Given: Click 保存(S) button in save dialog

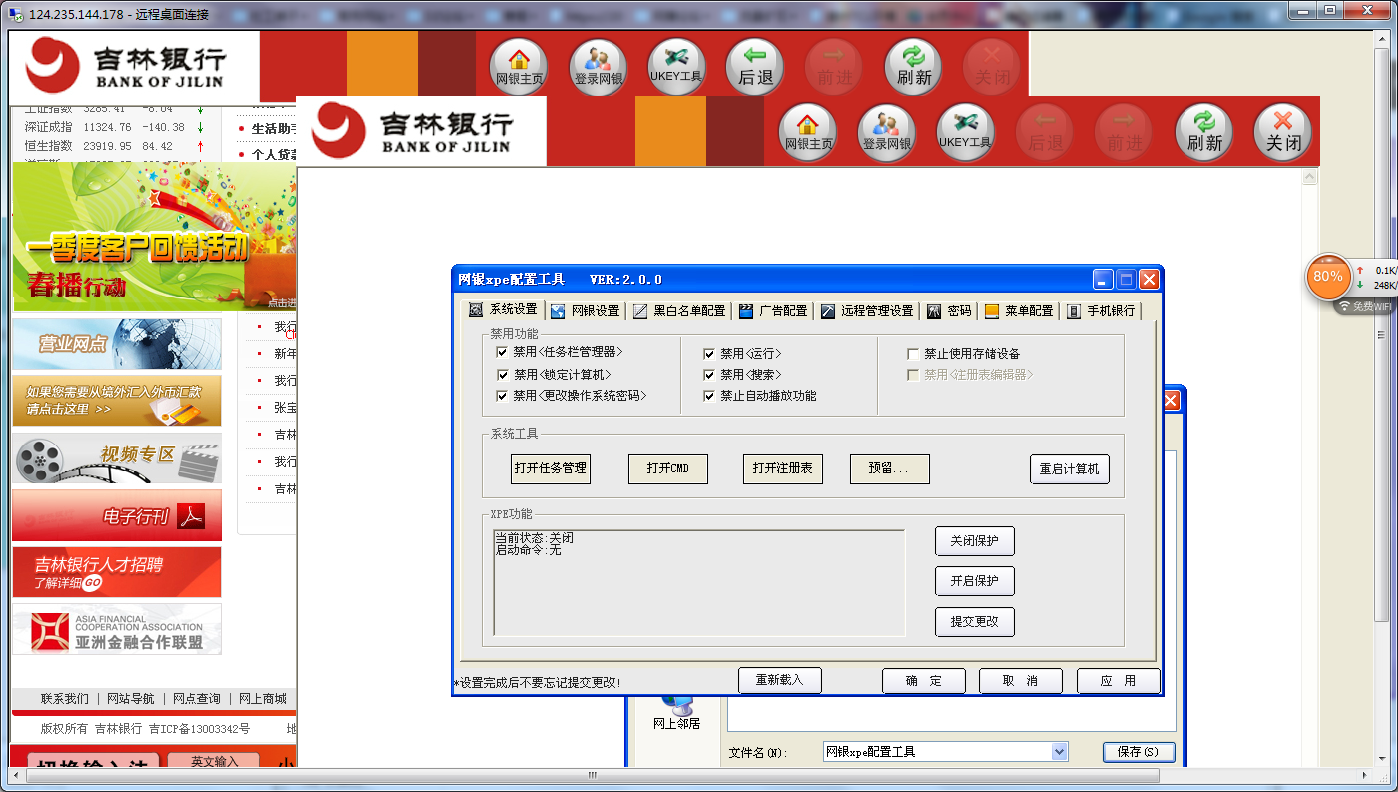Looking at the screenshot, I should click(x=1139, y=752).
